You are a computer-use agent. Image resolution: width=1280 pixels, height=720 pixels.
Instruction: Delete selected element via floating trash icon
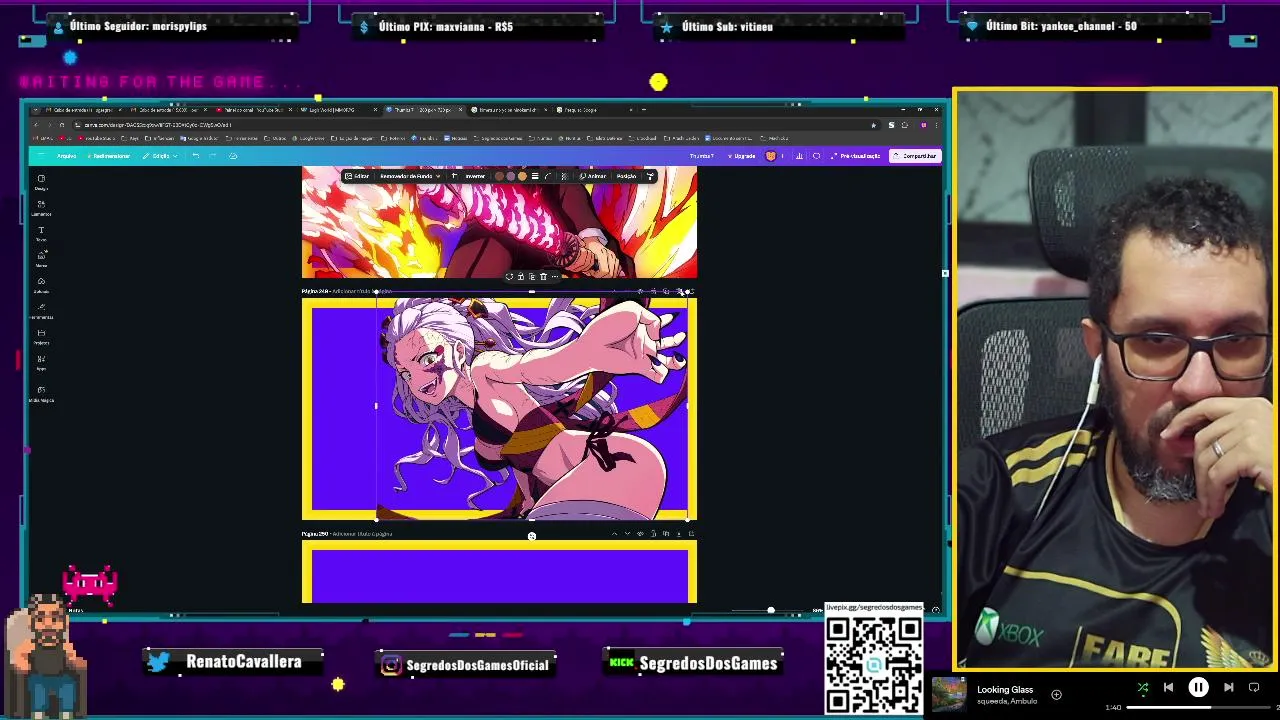click(x=544, y=276)
